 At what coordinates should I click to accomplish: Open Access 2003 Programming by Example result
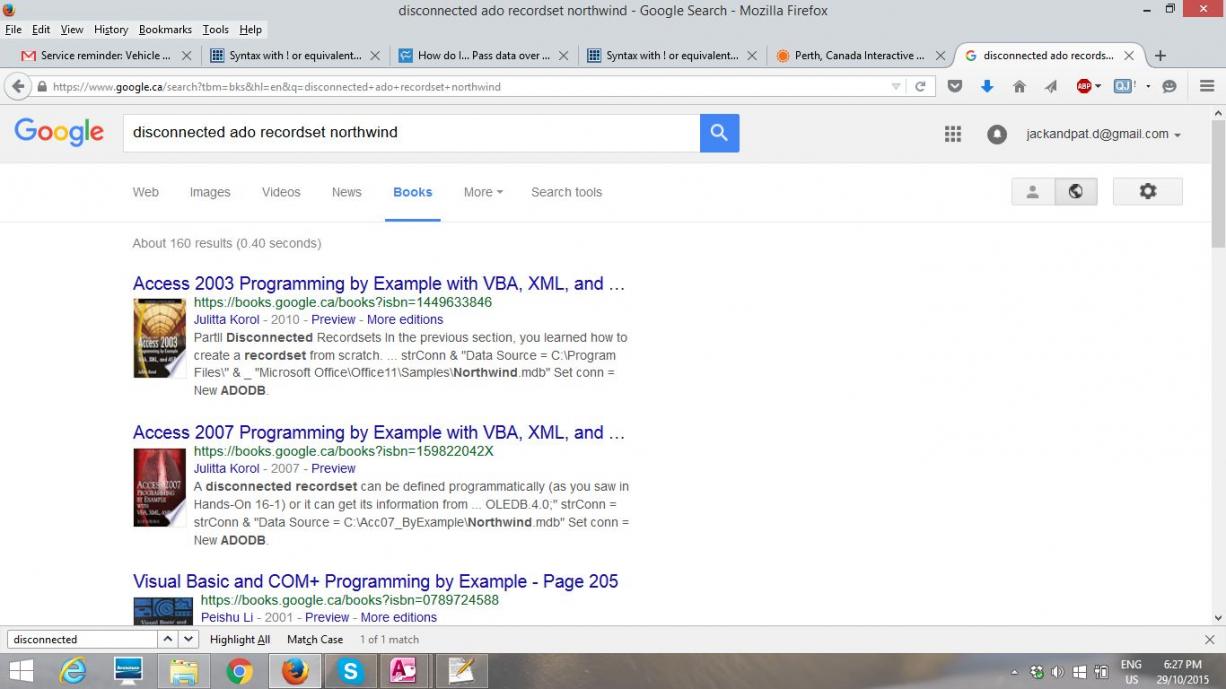point(379,284)
